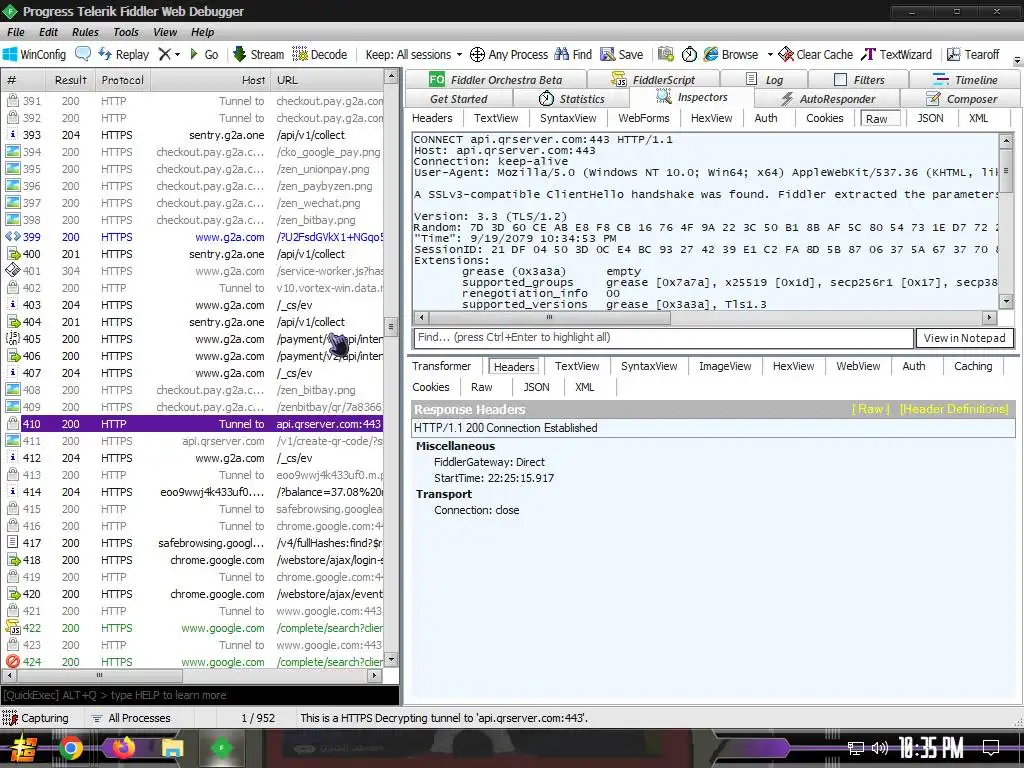Click the volume icon in system tray

coord(880,748)
